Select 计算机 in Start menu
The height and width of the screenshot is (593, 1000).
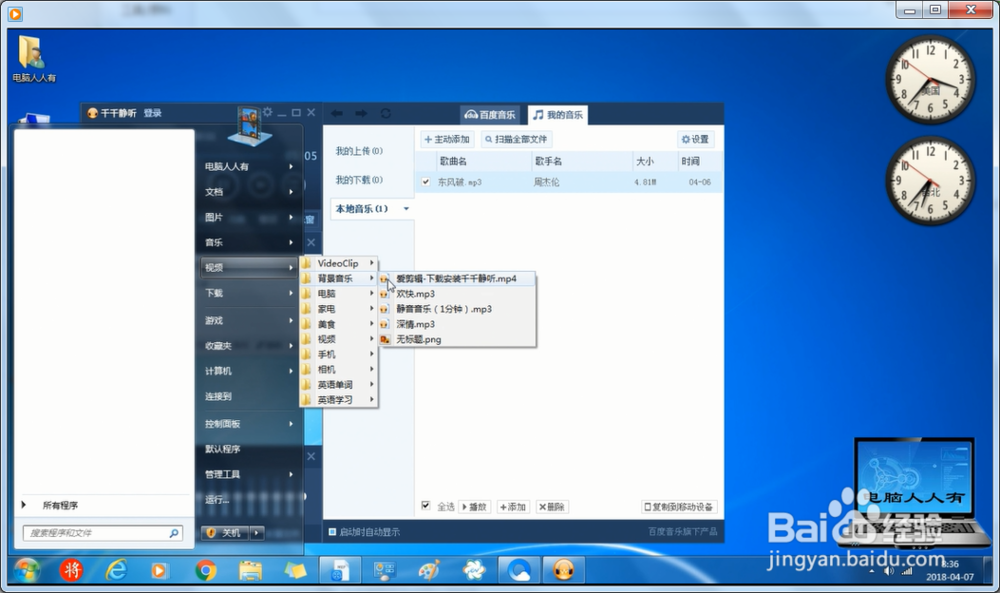tap(249, 371)
